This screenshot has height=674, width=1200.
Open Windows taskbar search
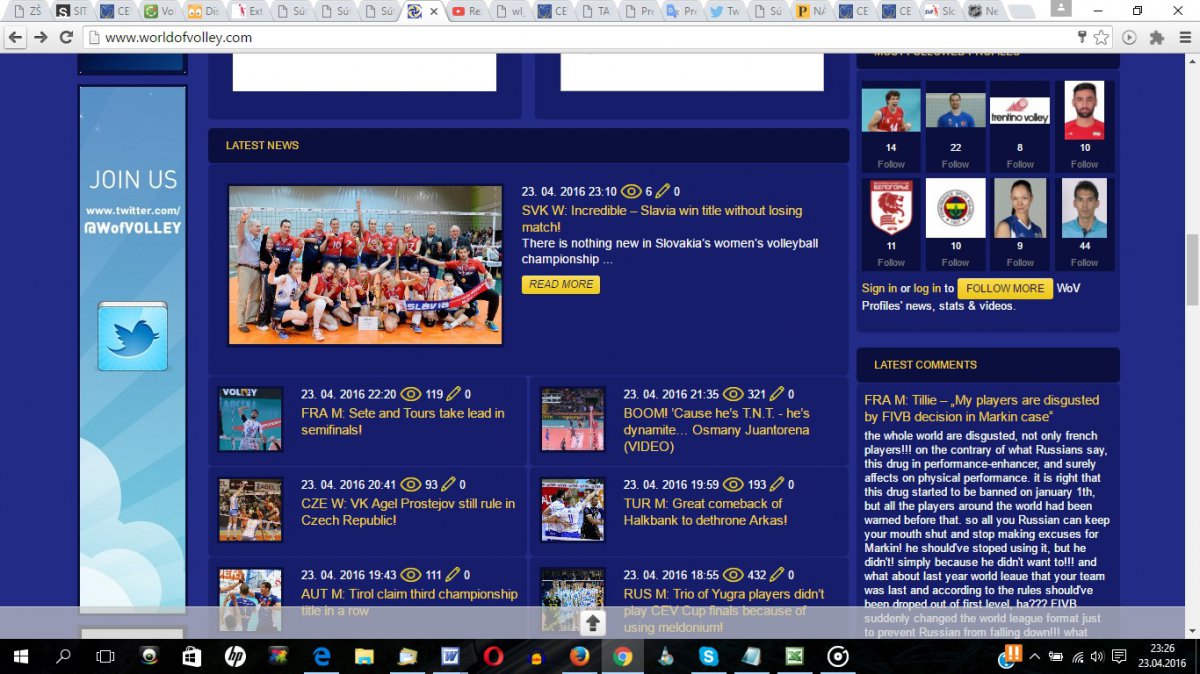pyautogui.click(x=63, y=656)
